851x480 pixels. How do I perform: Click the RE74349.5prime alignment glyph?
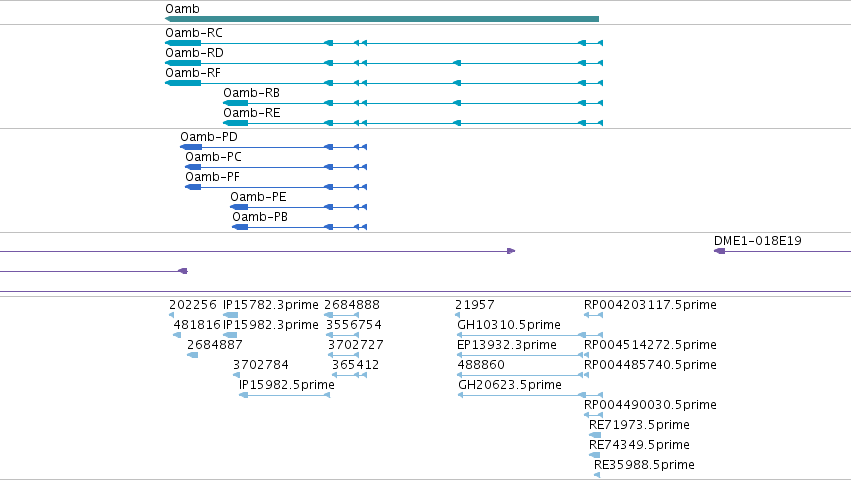pos(595,456)
